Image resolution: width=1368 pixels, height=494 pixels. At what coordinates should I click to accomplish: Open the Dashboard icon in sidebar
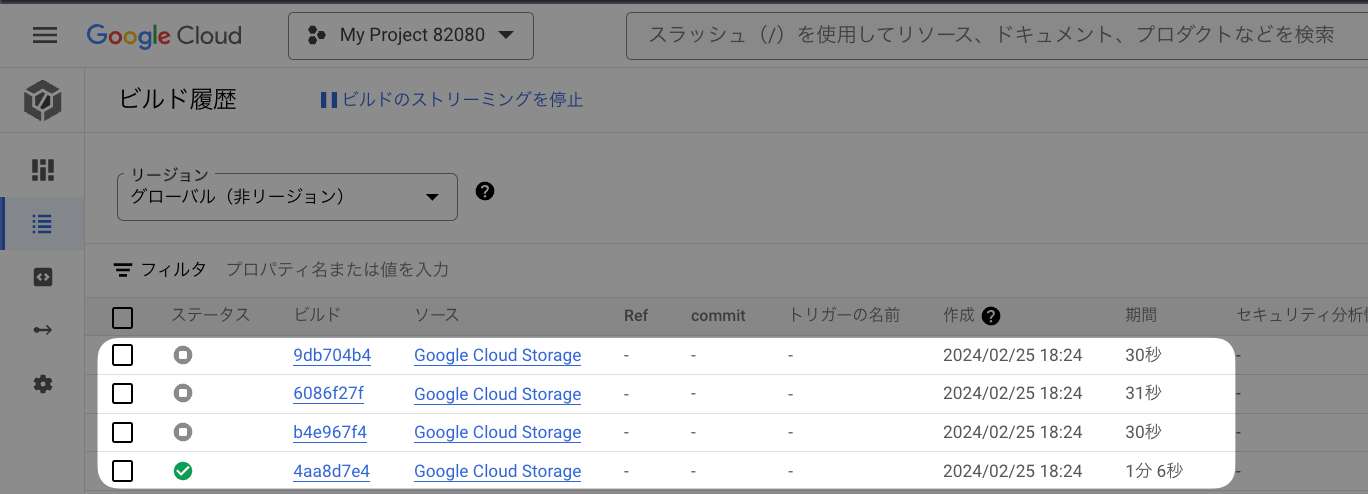[x=42, y=169]
